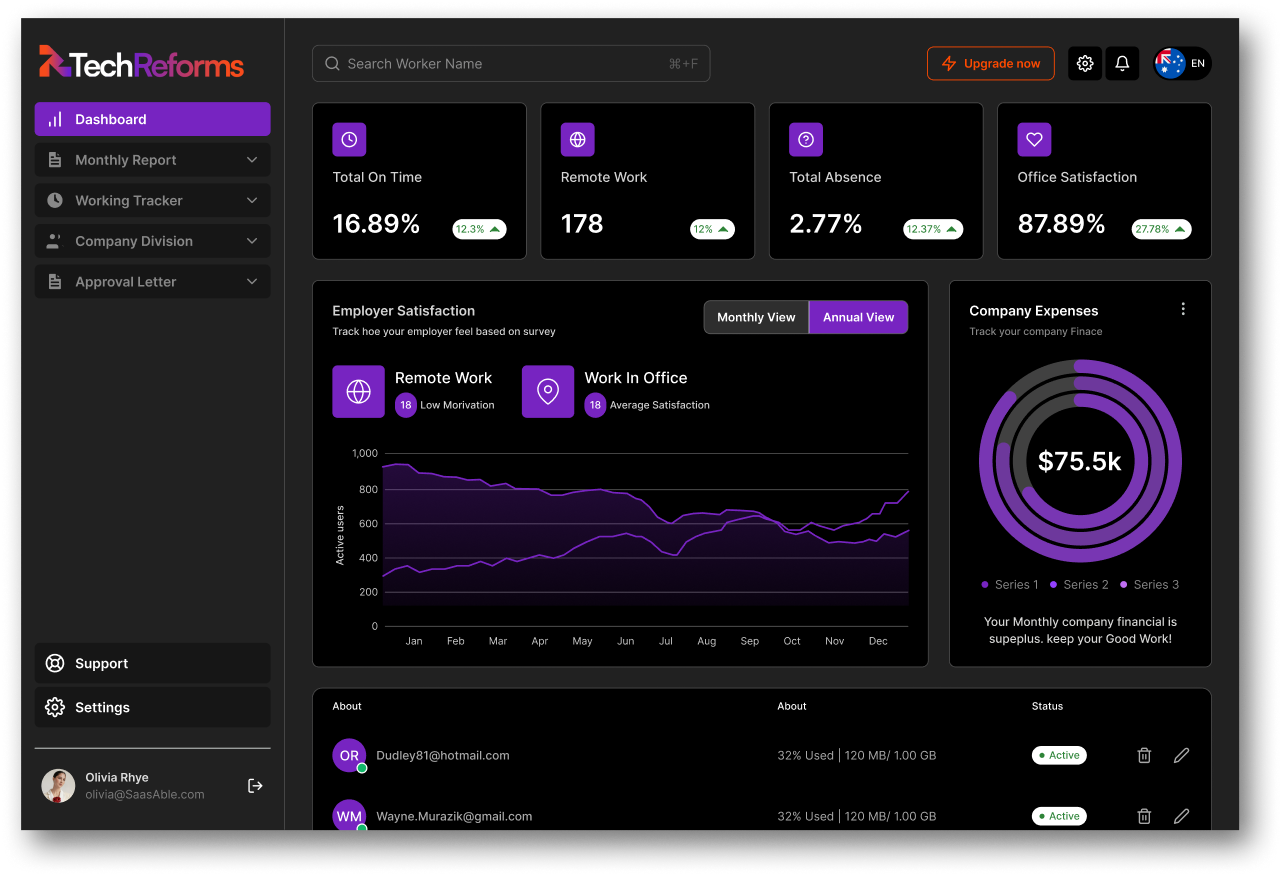Delete the Wayne.Murazik@gmail.com row with trash icon
The image size is (1283, 877).
(x=1144, y=816)
